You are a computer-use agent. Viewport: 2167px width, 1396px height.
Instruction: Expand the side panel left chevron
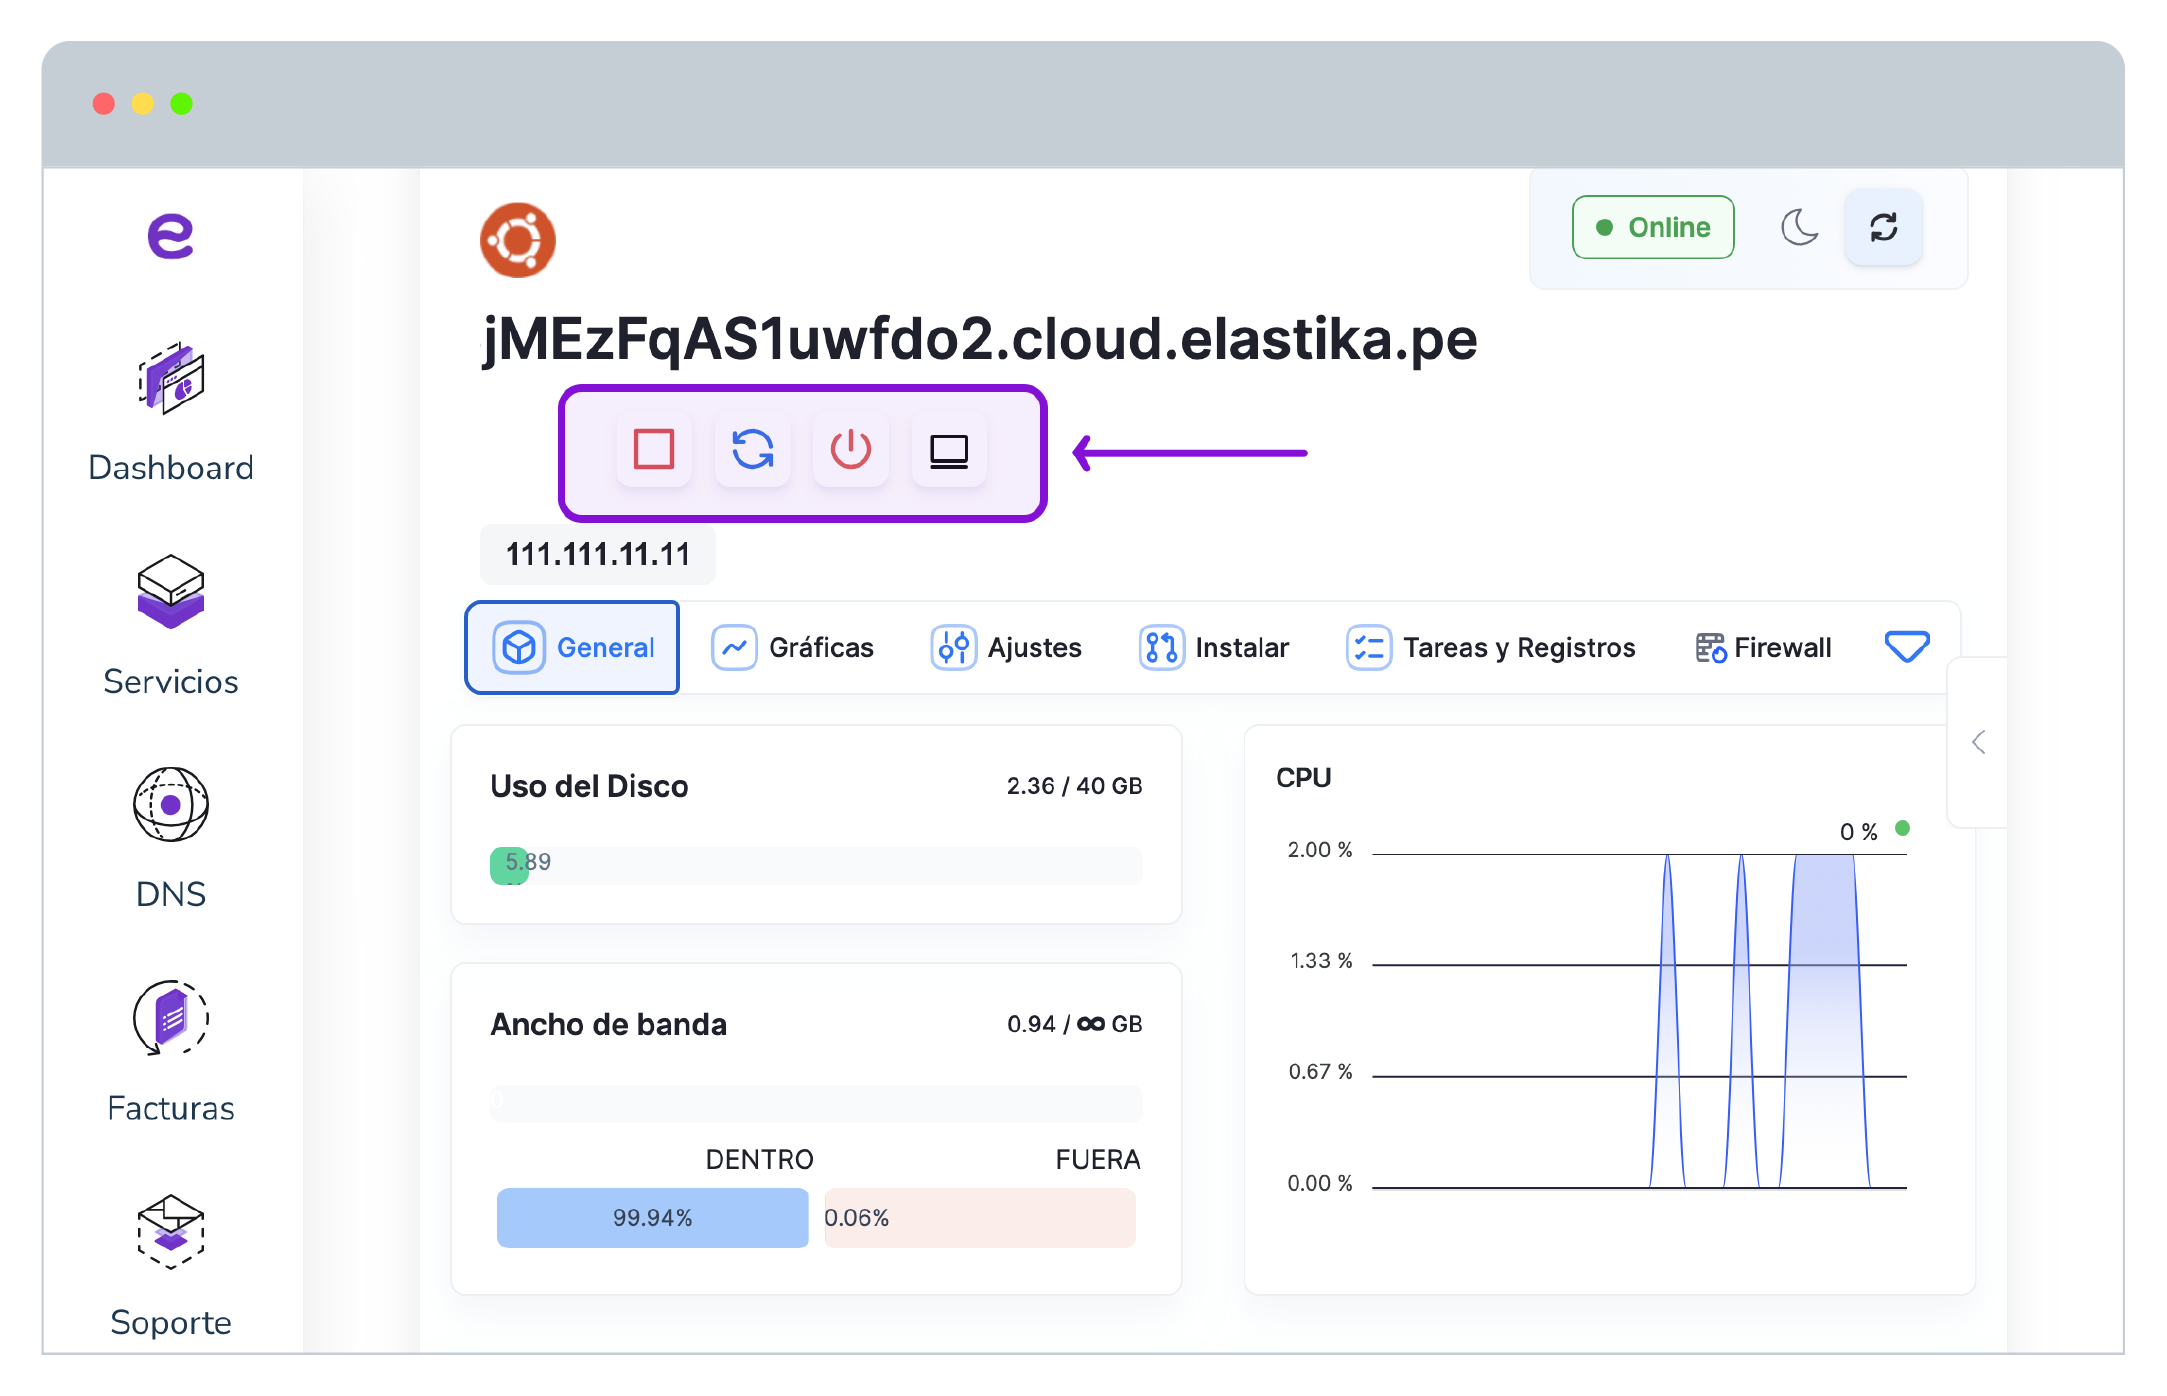tap(1978, 742)
